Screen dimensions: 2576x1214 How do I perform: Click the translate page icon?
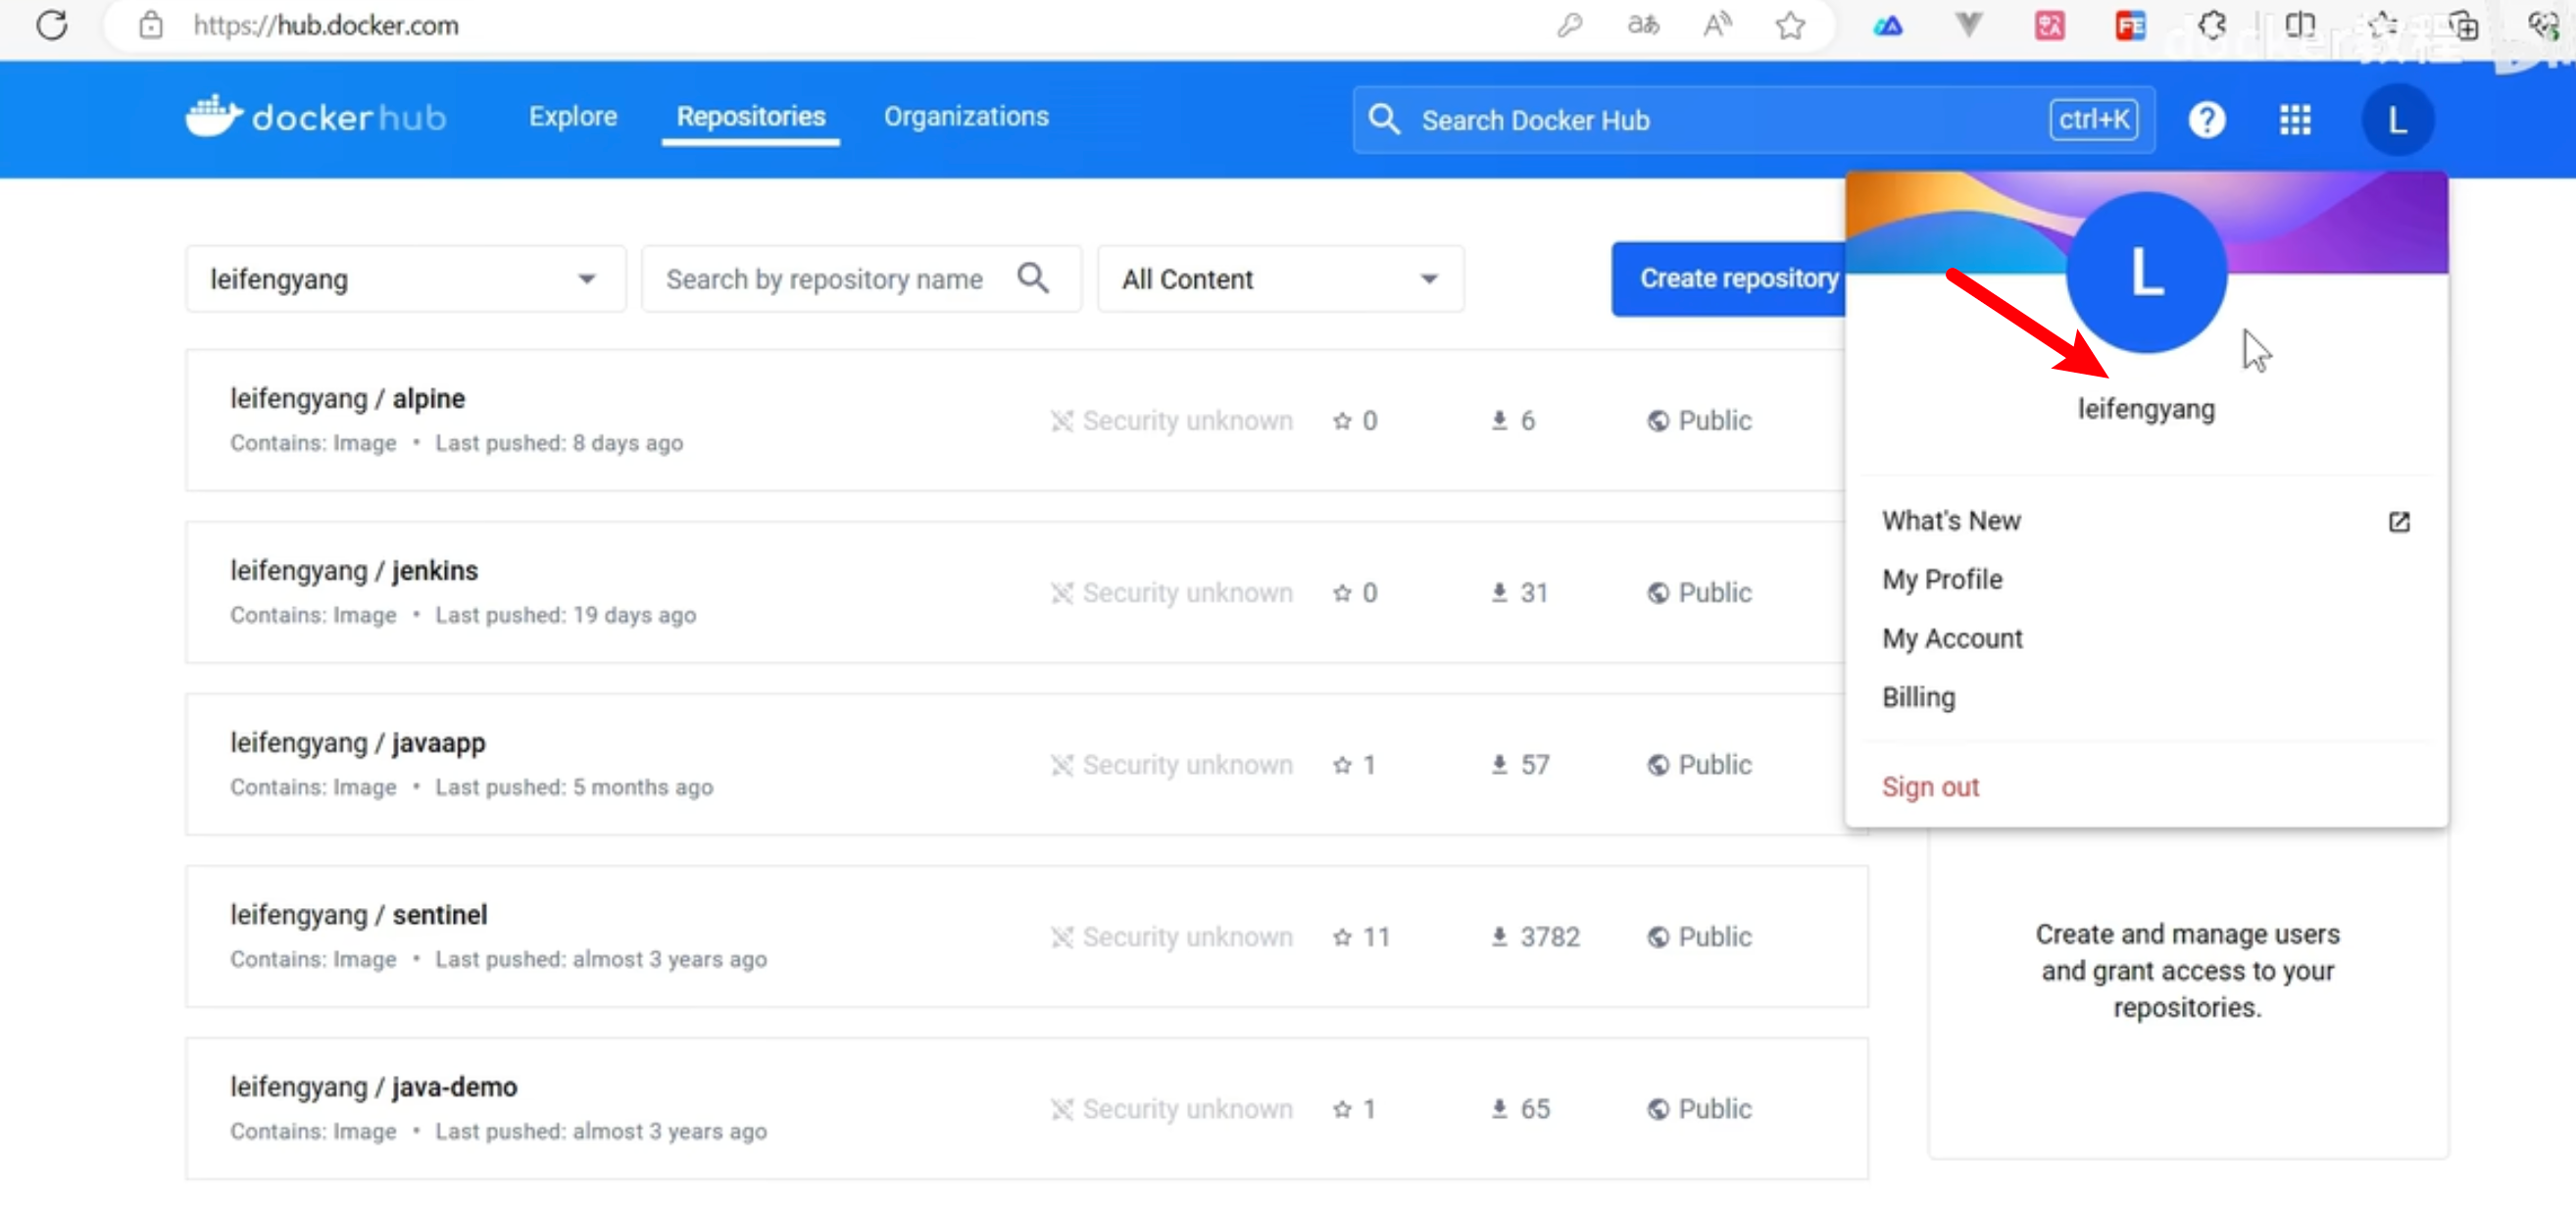(1643, 24)
